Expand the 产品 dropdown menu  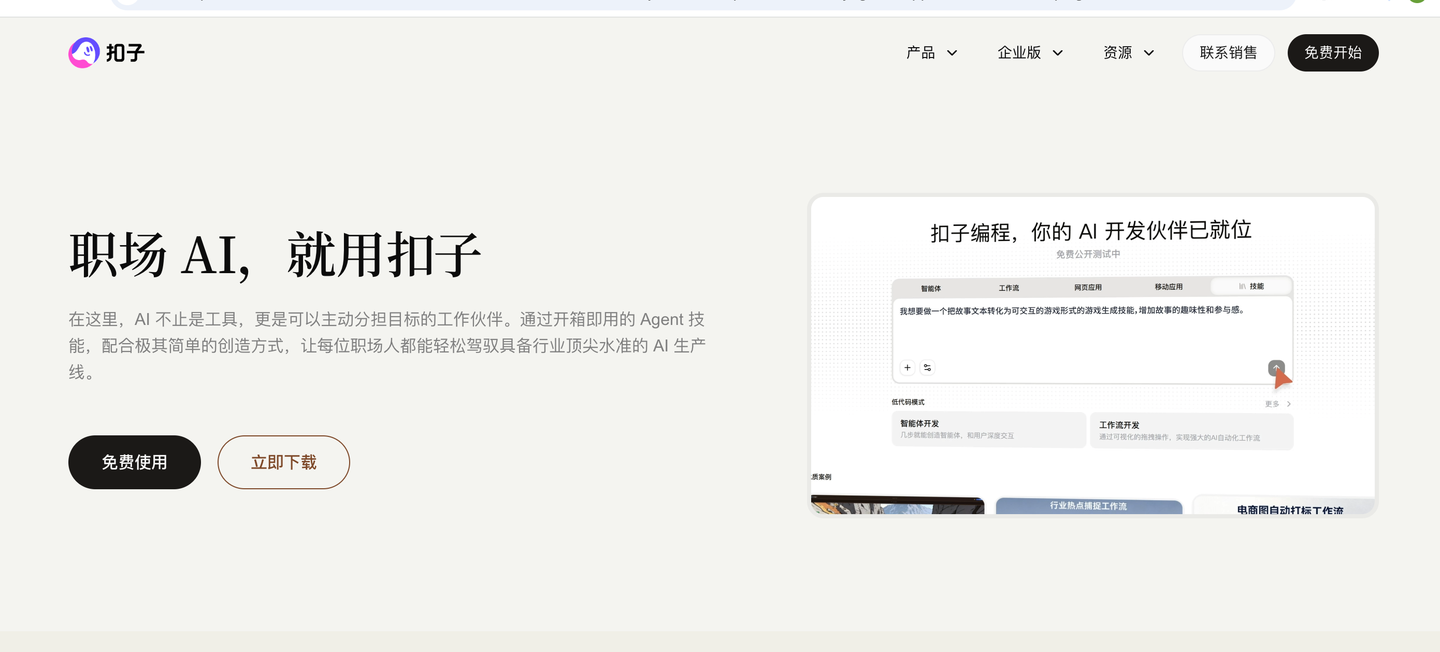931,53
